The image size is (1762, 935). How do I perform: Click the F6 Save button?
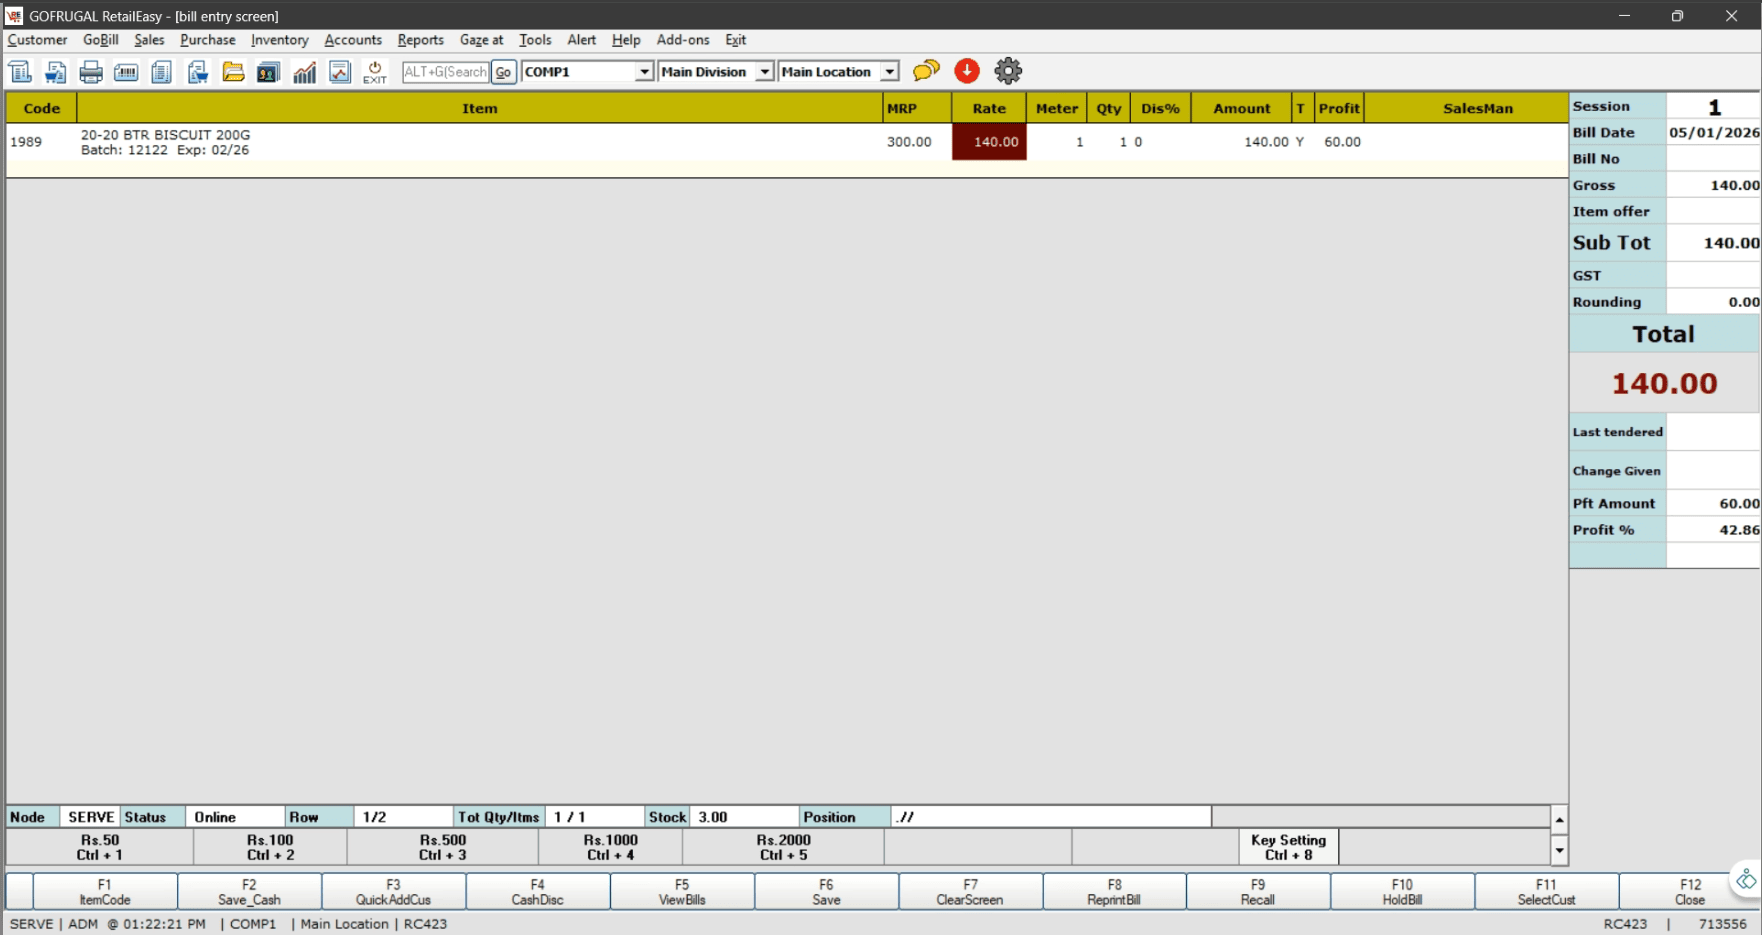[826, 892]
